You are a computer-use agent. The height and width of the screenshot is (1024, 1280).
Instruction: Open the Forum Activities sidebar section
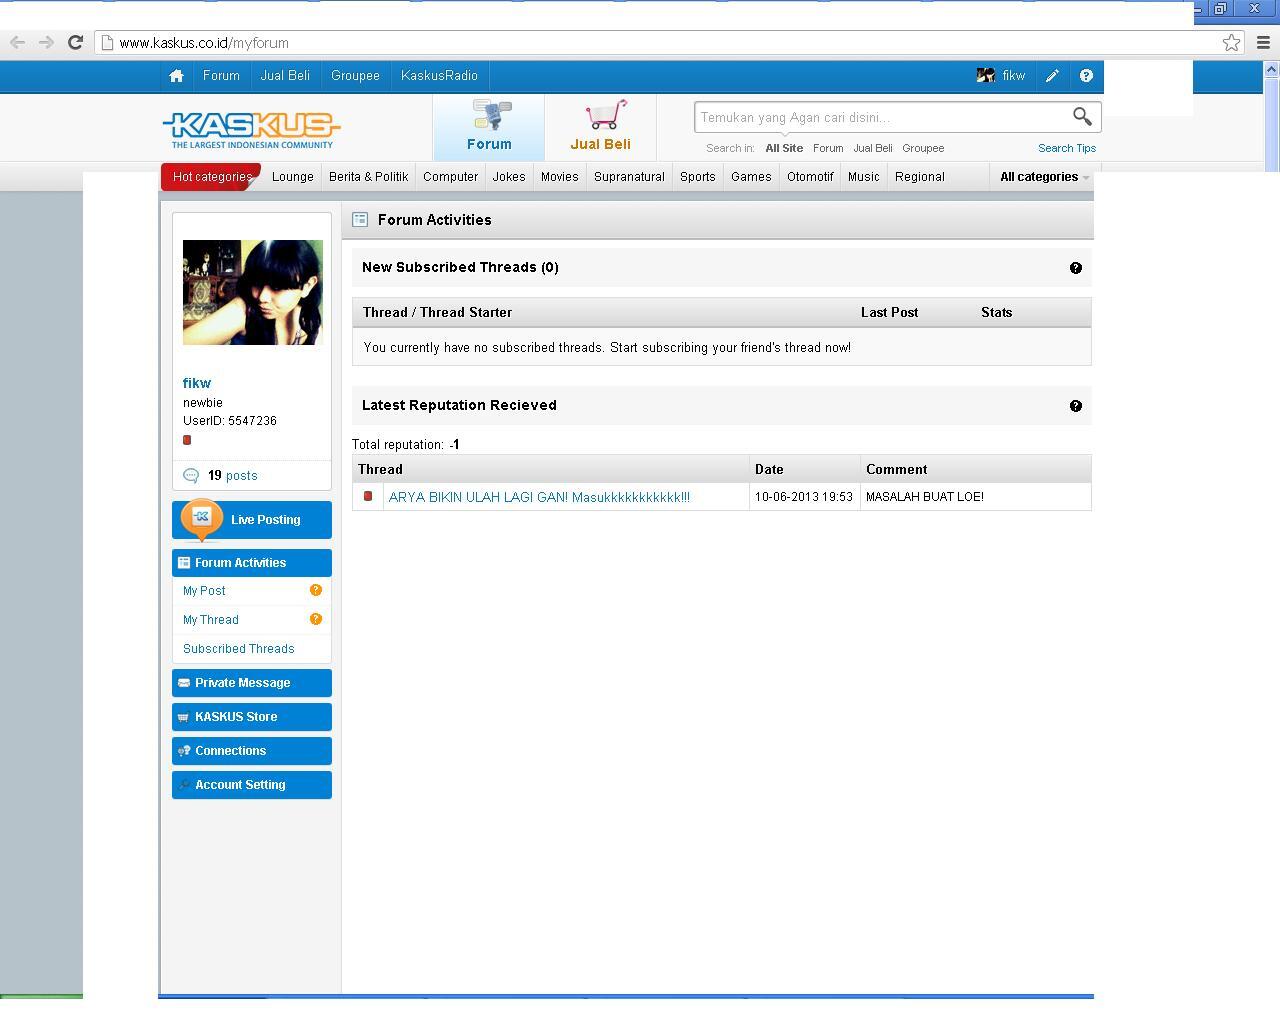(x=252, y=563)
